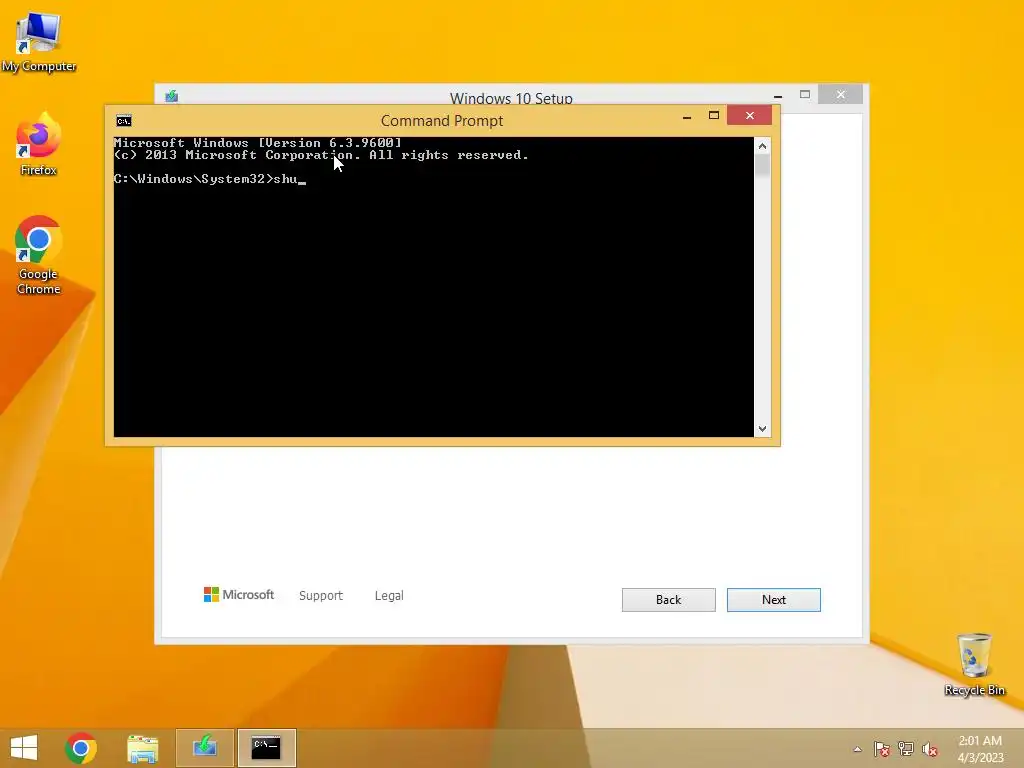Switch to Windows 10 Setup taskbar item

(205, 748)
